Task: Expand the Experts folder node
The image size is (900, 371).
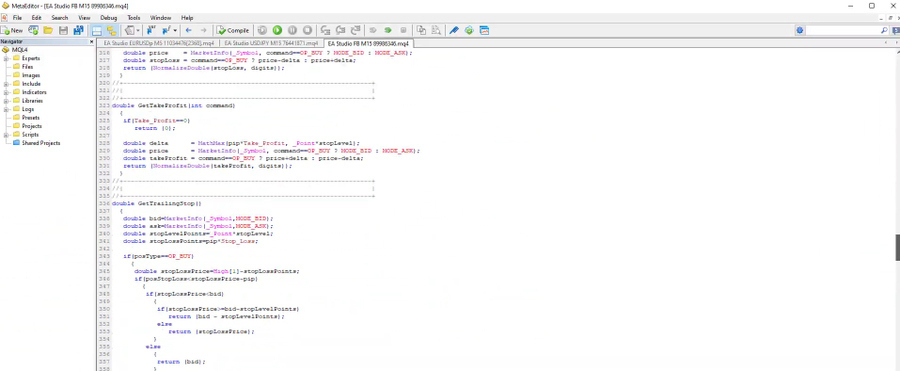Action: (6, 59)
